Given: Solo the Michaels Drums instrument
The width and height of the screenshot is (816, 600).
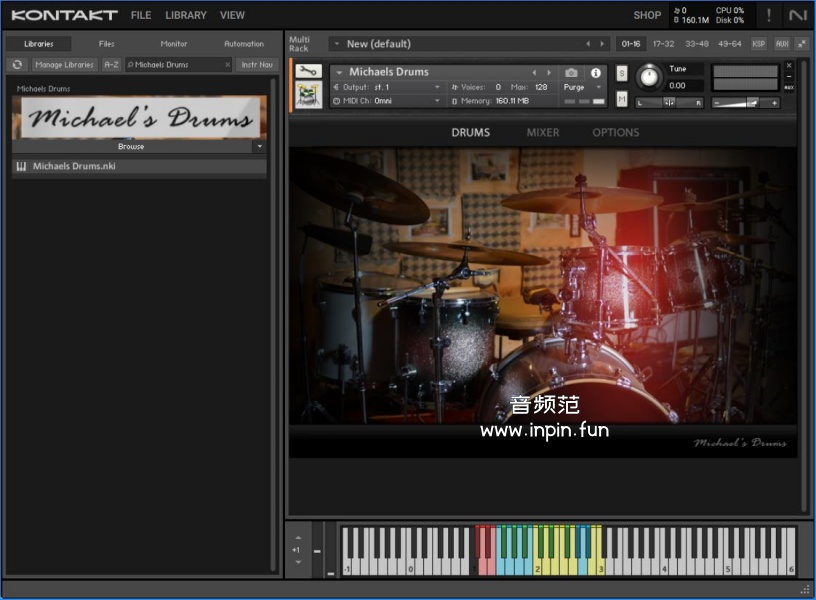Looking at the screenshot, I should click(x=622, y=74).
